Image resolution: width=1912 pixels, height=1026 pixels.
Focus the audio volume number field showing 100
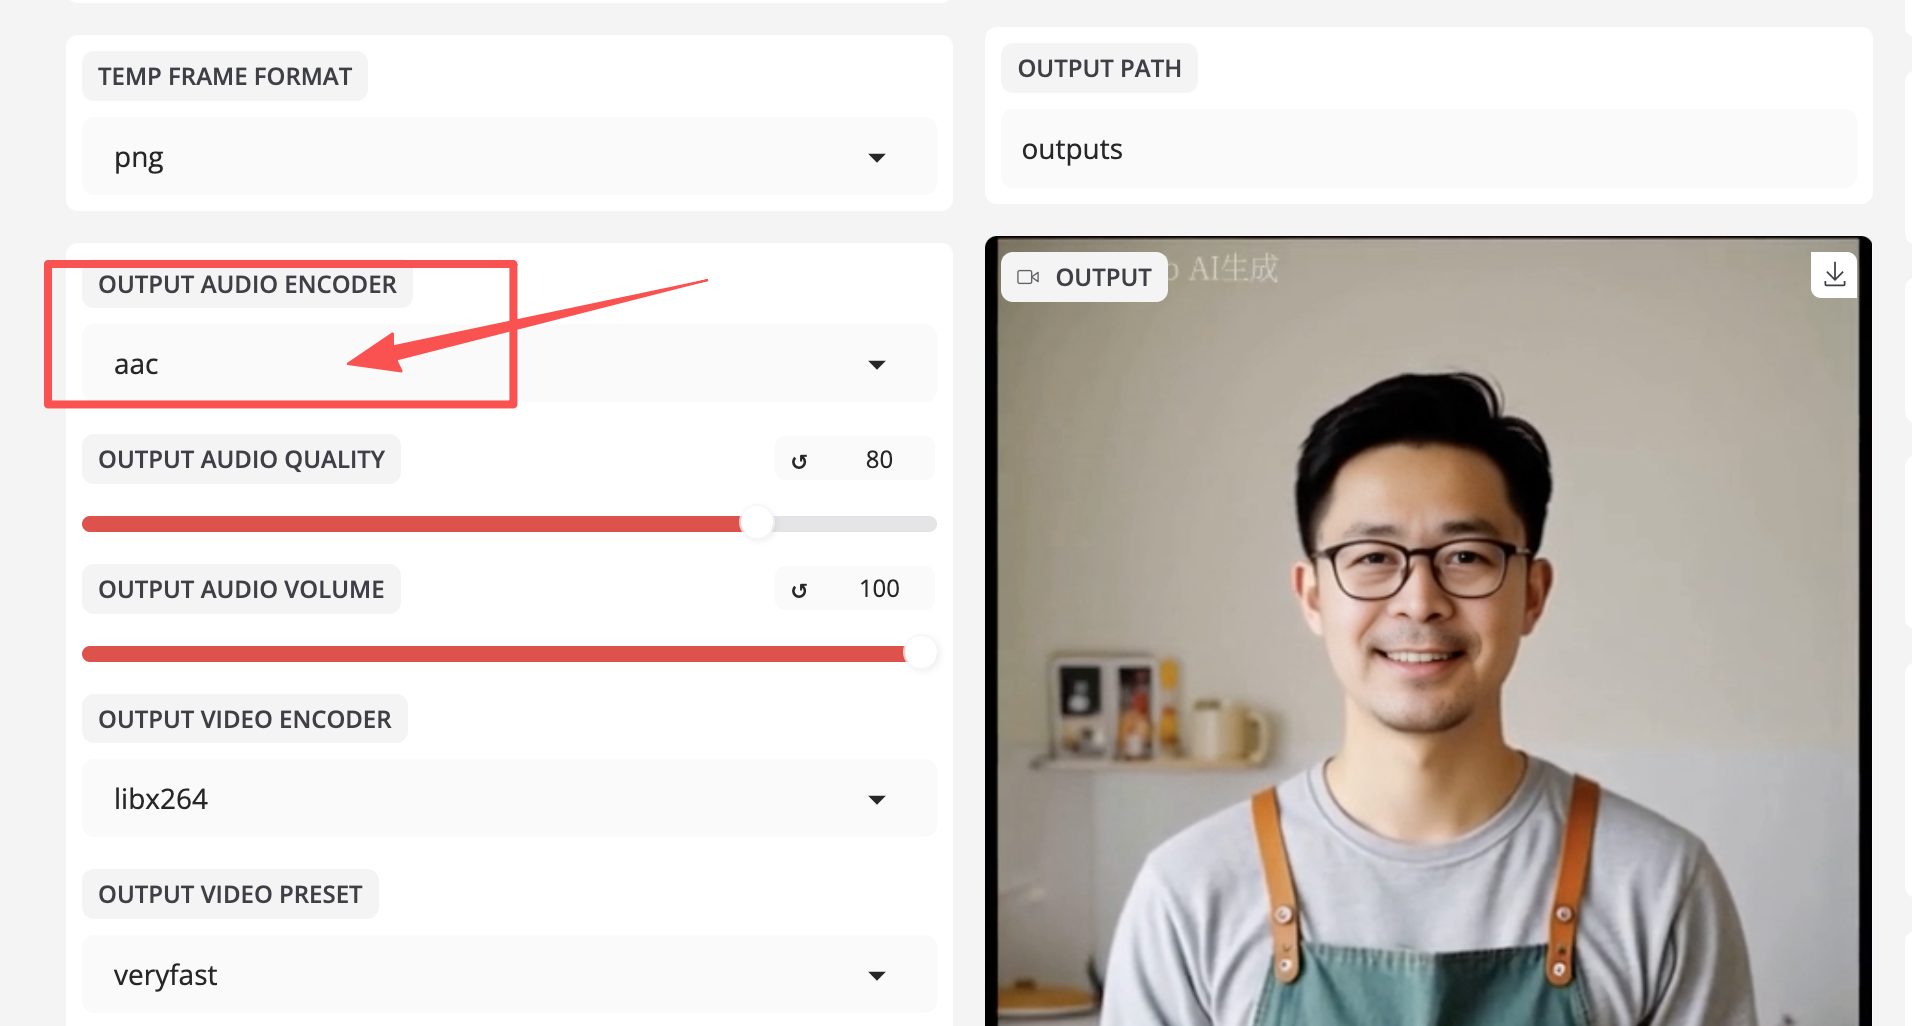879,589
